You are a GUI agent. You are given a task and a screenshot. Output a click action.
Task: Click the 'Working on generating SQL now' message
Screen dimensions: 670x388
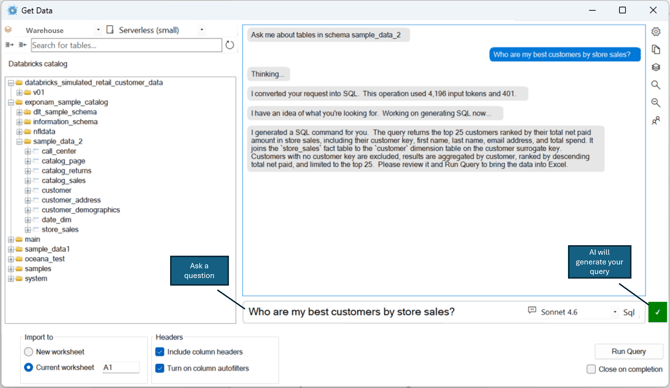coord(375,113)
